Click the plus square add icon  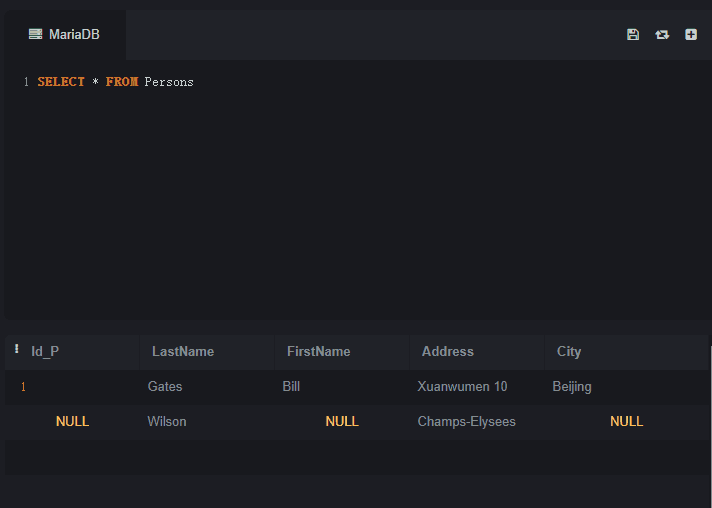point(691,35)
